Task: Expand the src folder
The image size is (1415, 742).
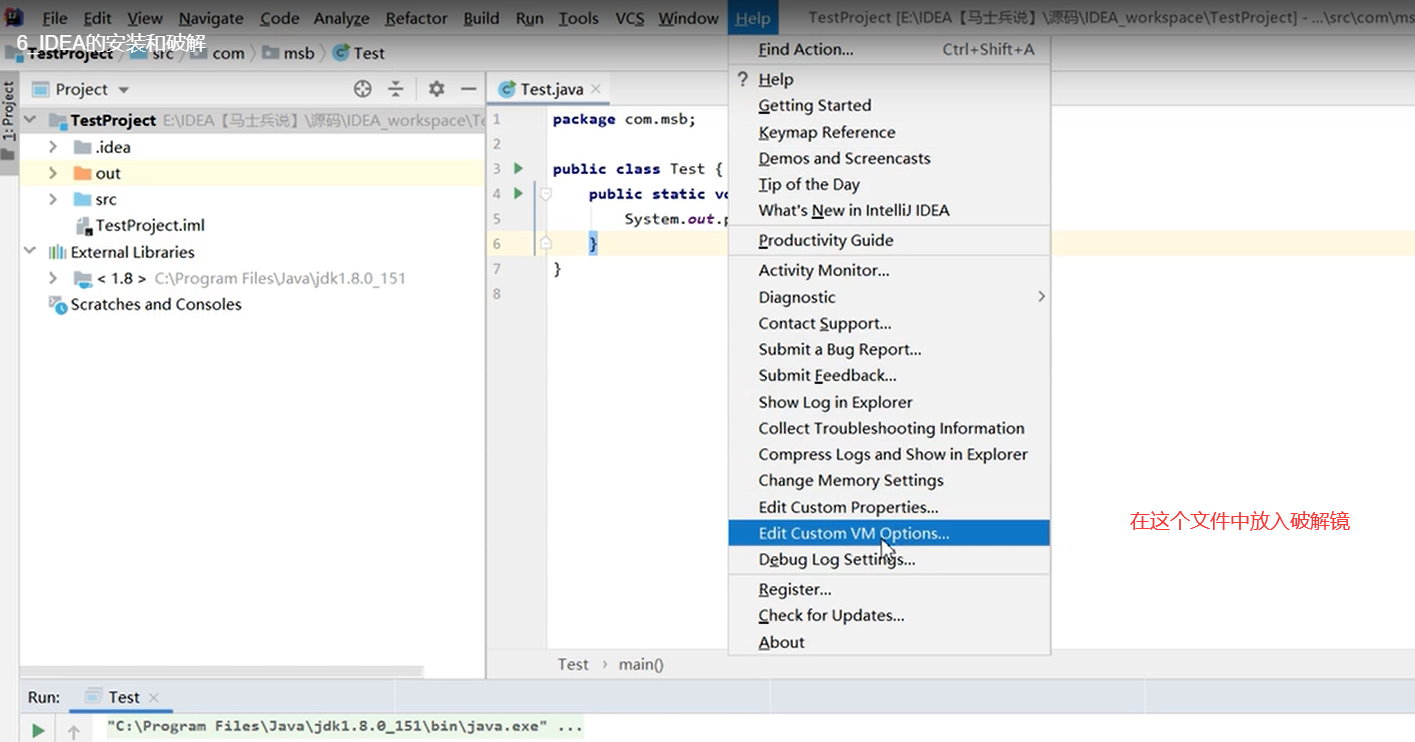Action: click(53, 199)
